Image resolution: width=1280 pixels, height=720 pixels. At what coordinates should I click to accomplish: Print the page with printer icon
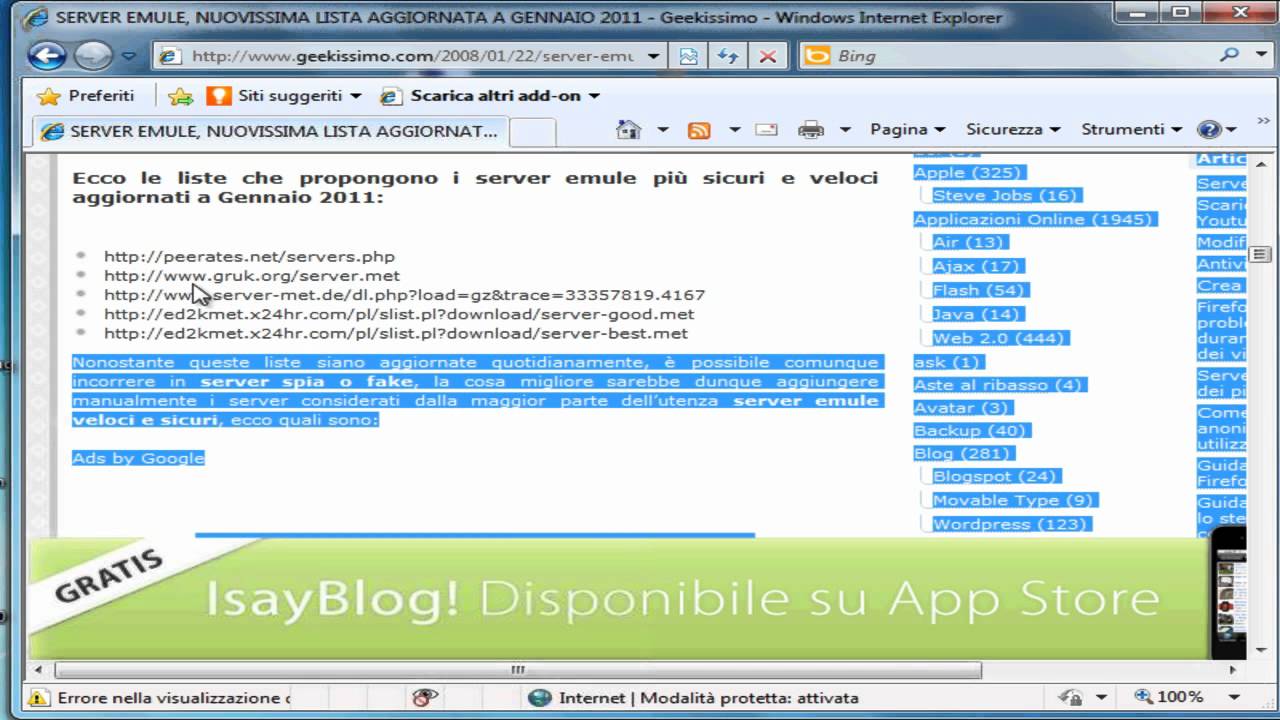pyautogui.click(x=811, y=130)
